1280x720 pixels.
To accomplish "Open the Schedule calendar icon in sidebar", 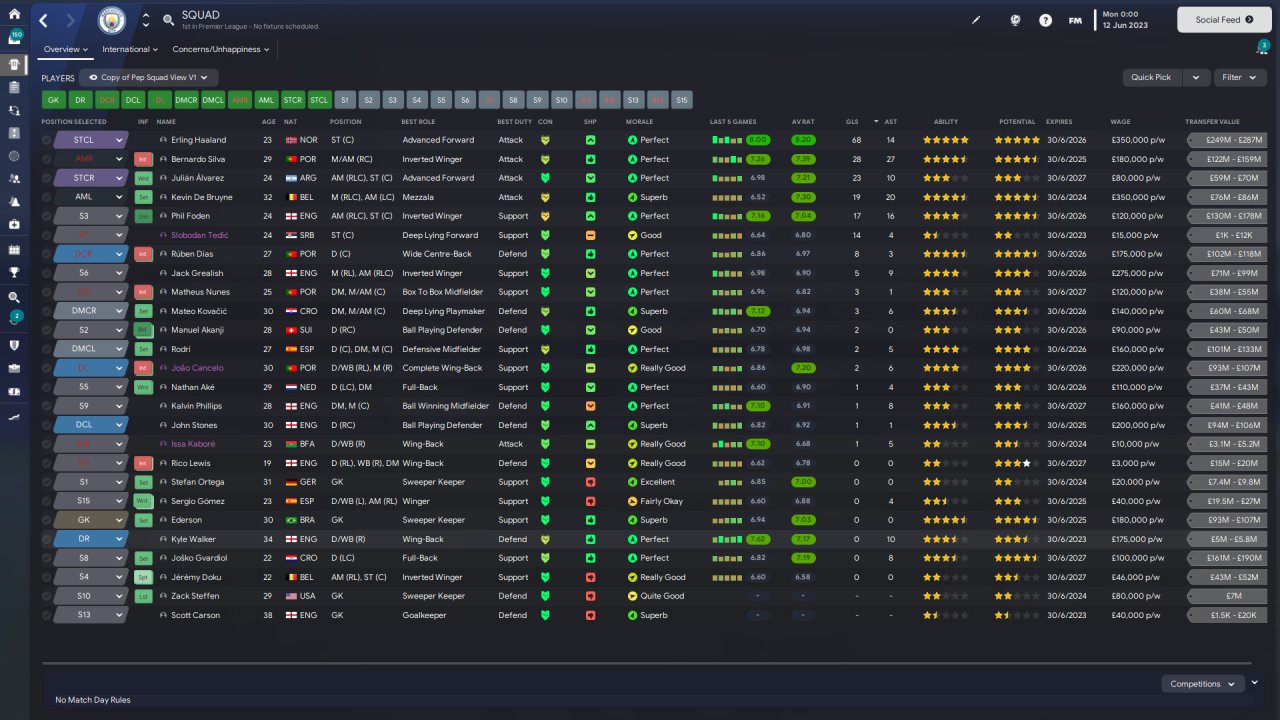I will 14,249.
